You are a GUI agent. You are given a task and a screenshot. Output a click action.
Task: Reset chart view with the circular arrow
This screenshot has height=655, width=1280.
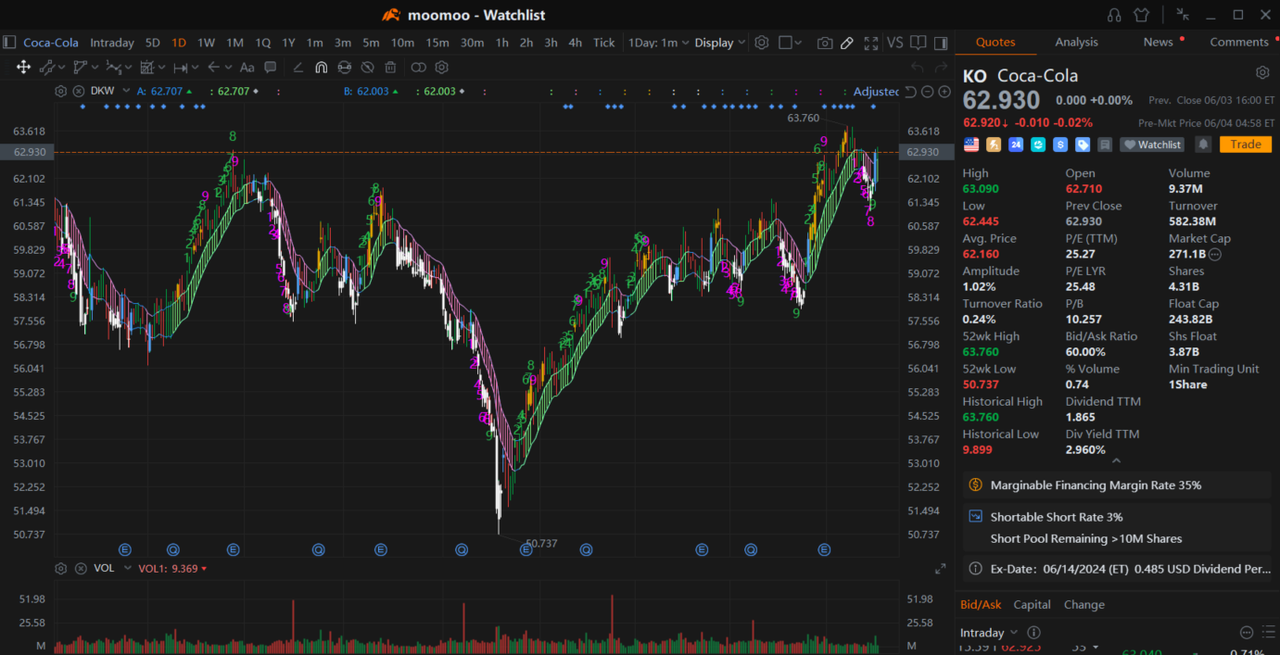910,91
